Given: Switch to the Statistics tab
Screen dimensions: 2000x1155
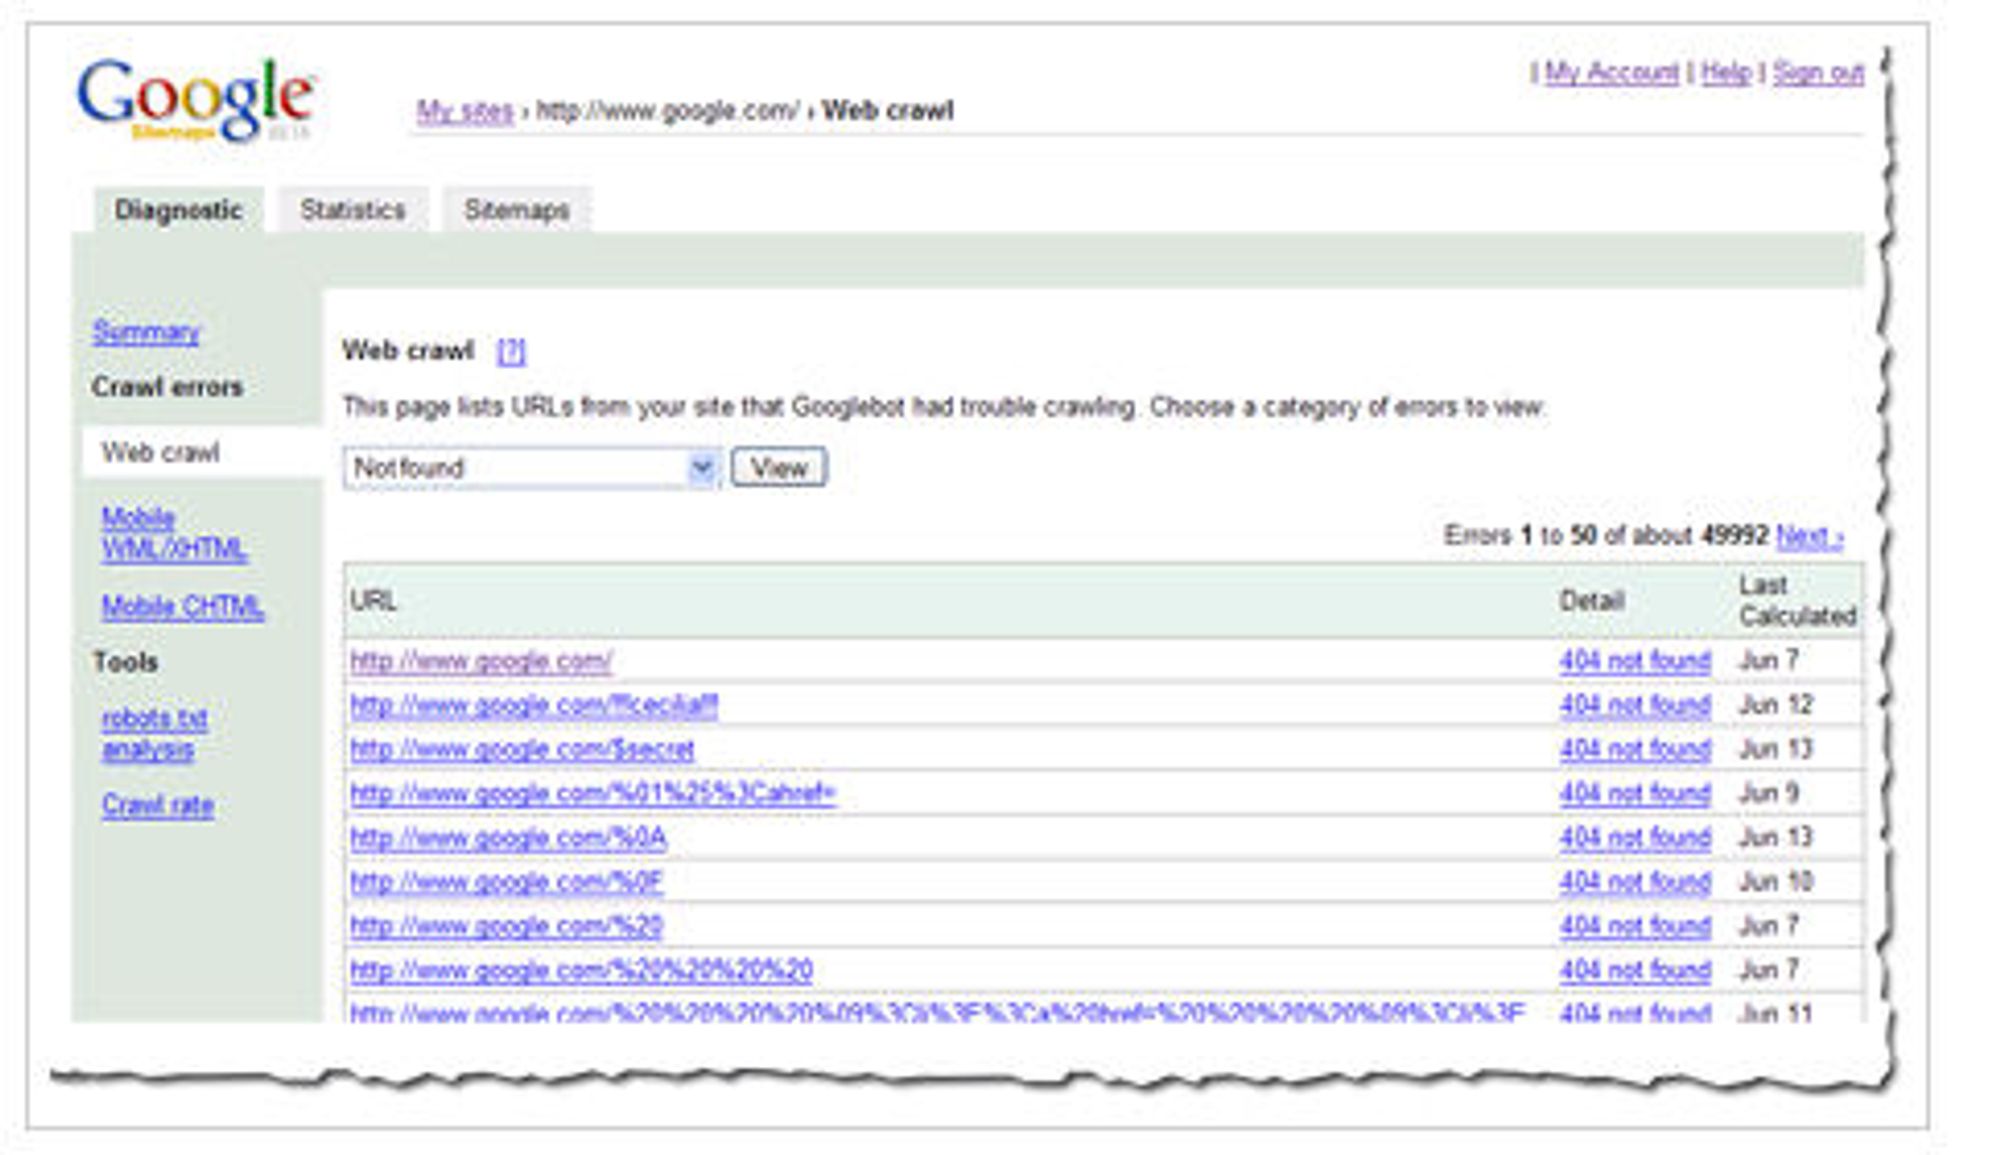Looking at the screenshot, I should click(x=353, y=210).
